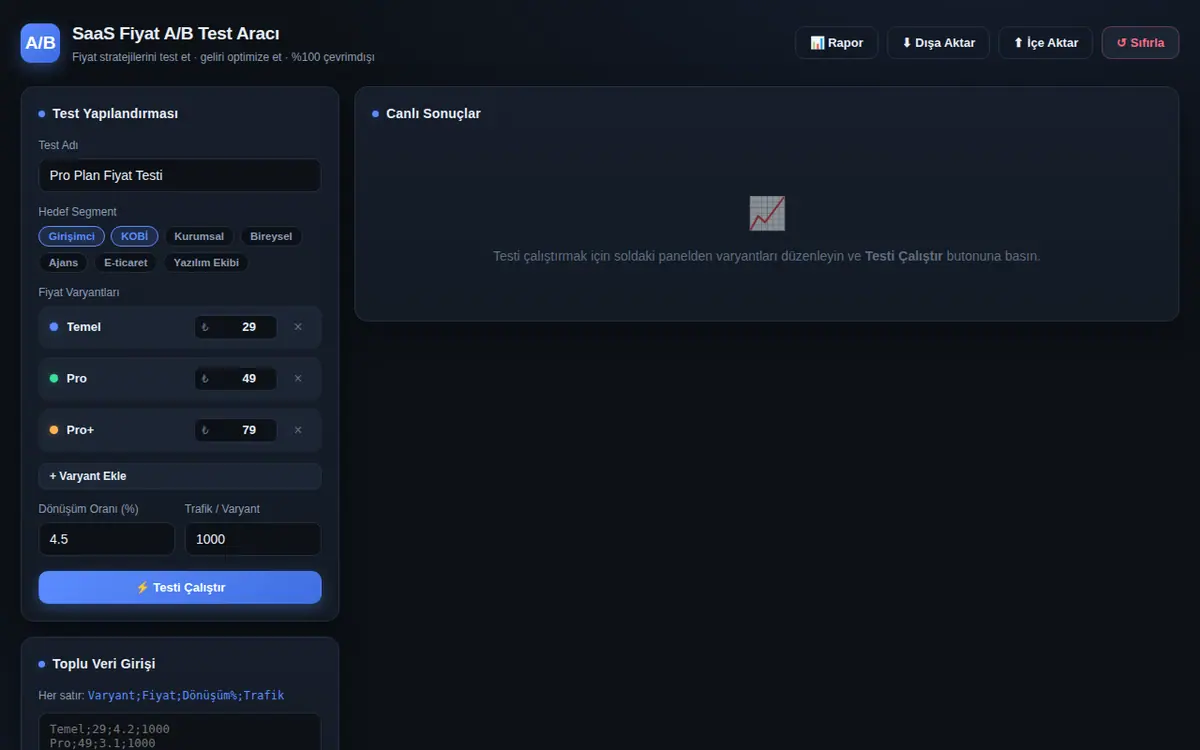Image resolution: width=1200 pixels, height=750 pixels.
Task: Run the test with Testi Çalıştır
Action: click(180, 587)
